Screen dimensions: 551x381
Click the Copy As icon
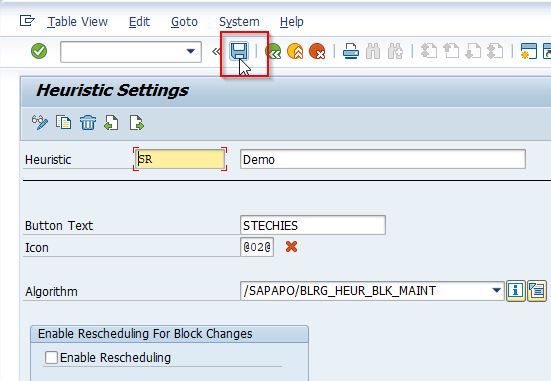(64, 123)
